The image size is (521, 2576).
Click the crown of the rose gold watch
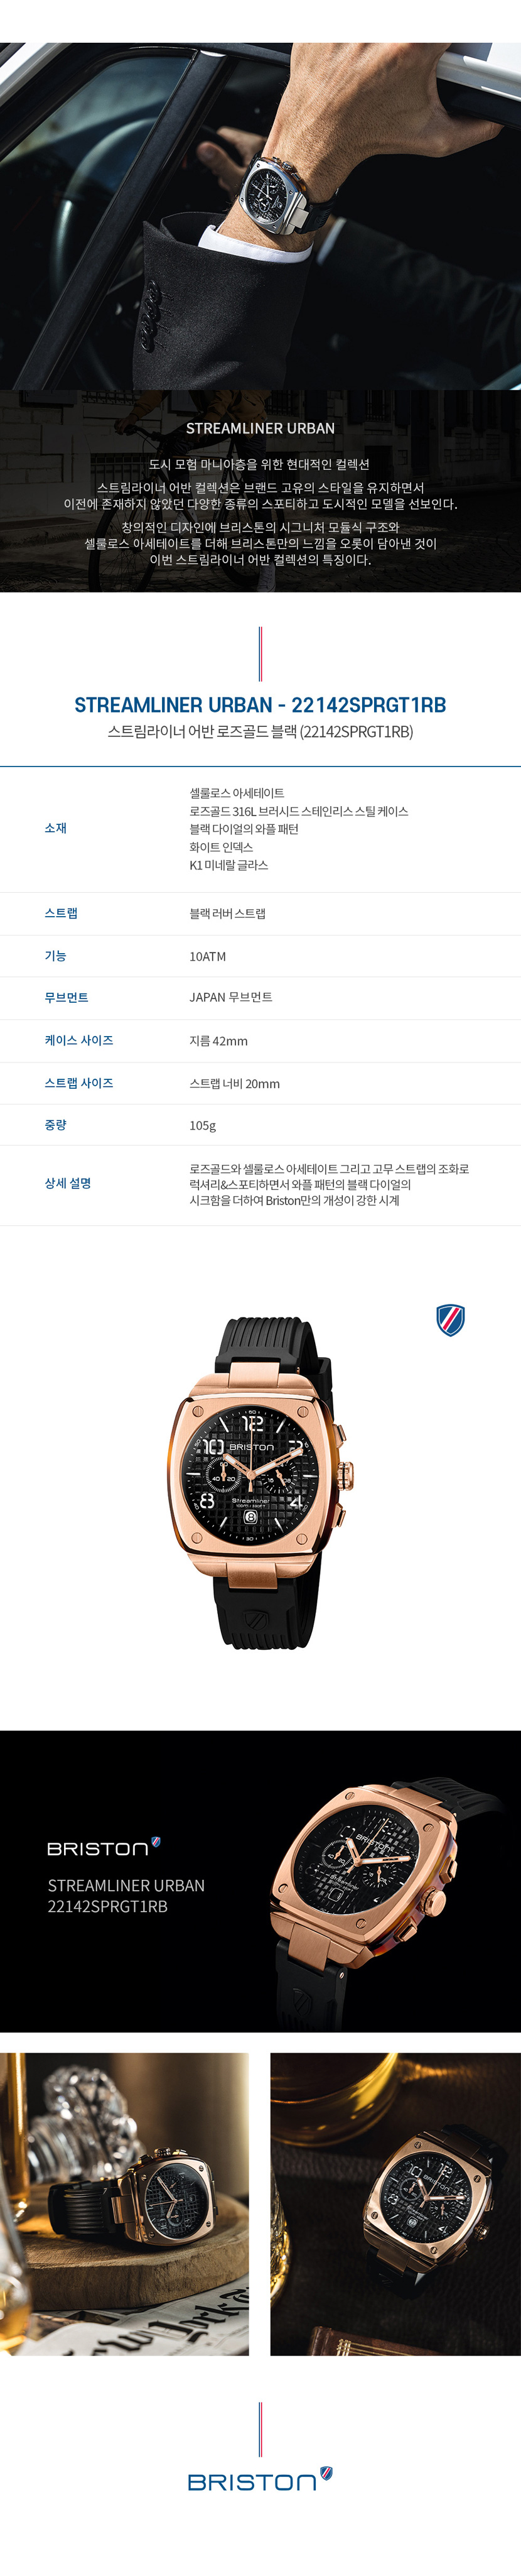tap(347, 1474)
